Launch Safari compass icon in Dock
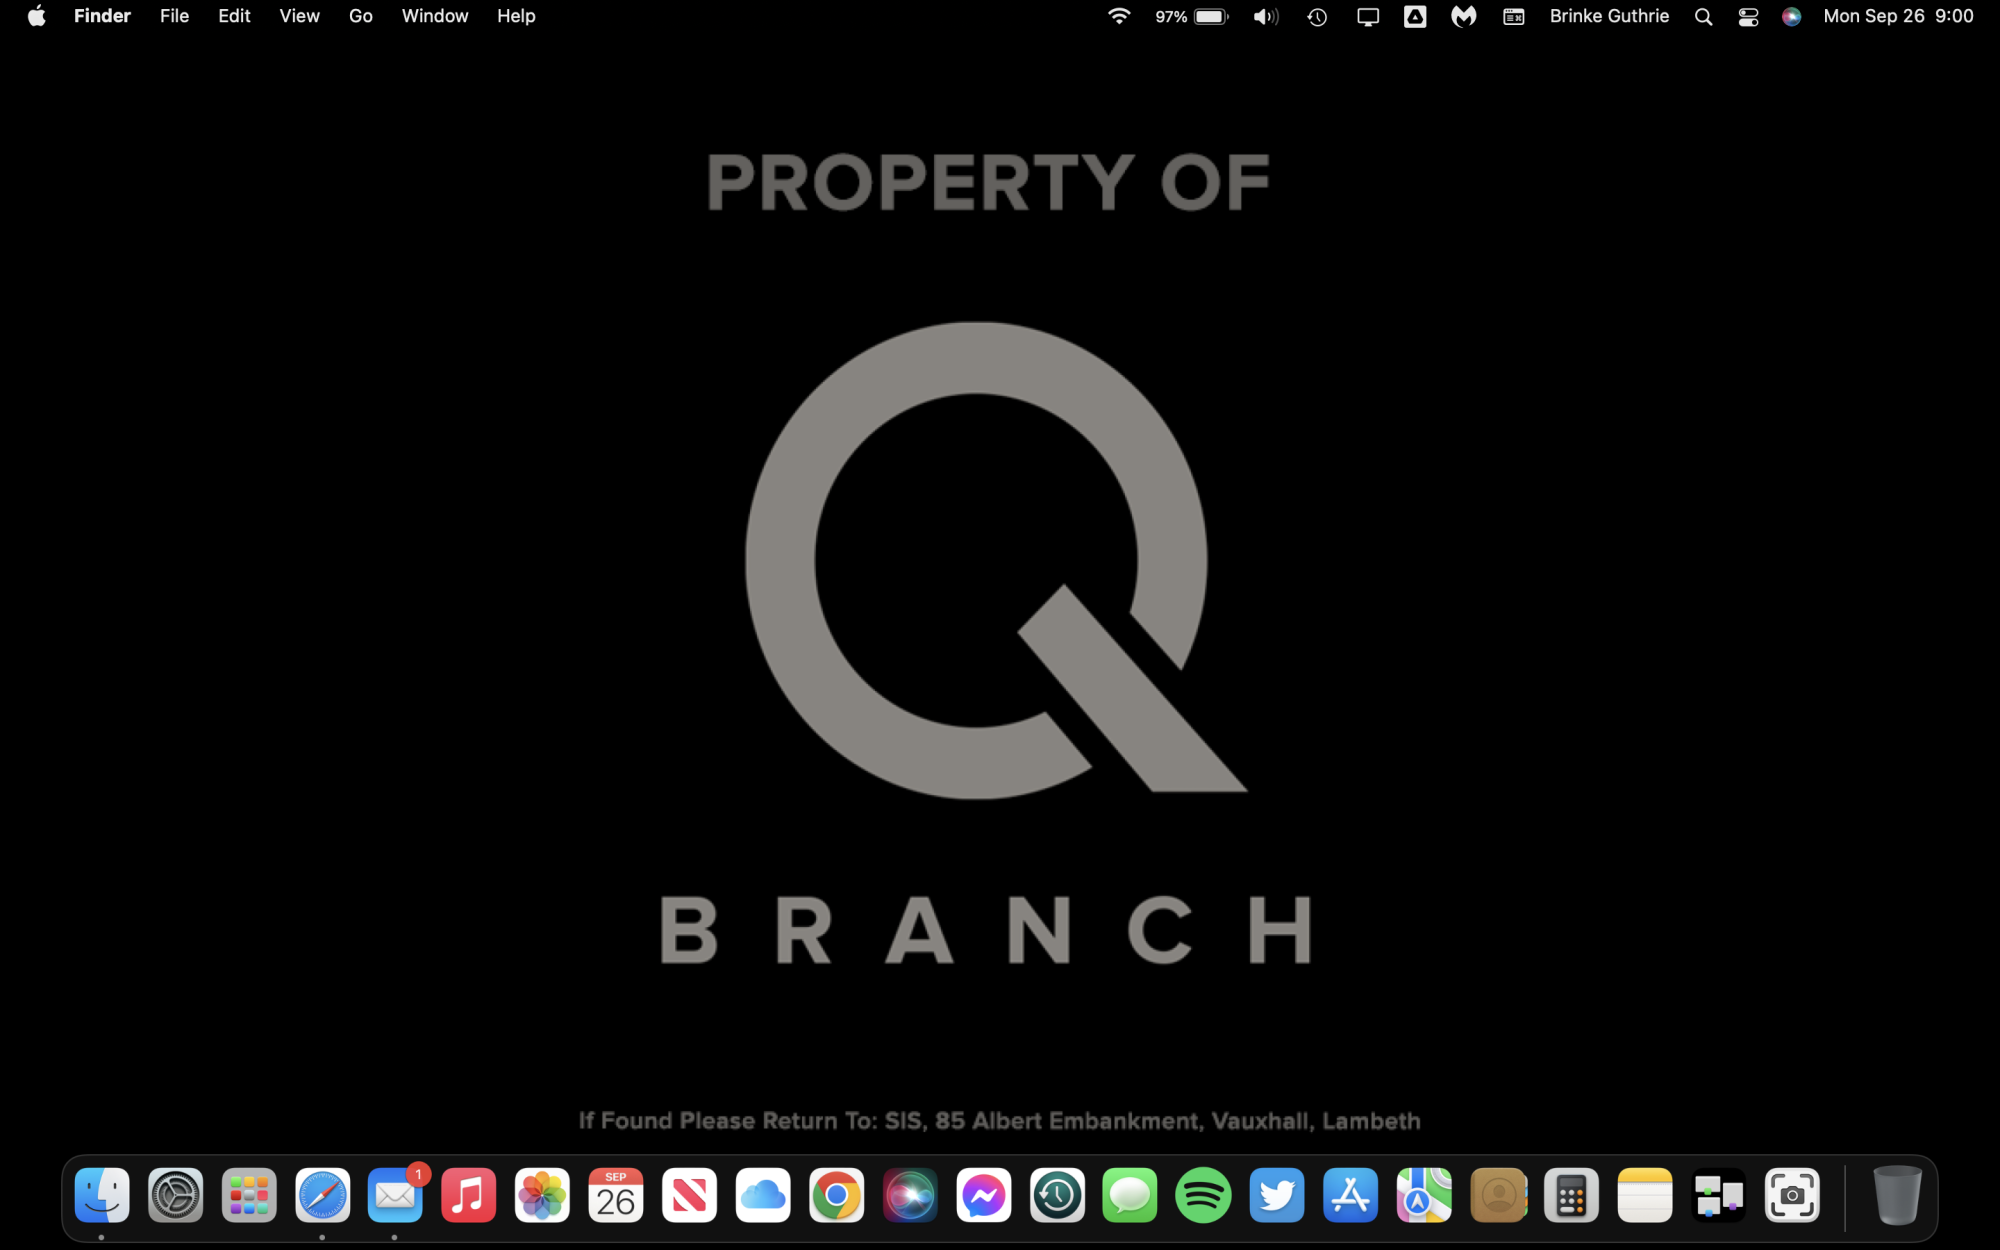Screen dimensions: 2000x1250 coord(323,1195)
